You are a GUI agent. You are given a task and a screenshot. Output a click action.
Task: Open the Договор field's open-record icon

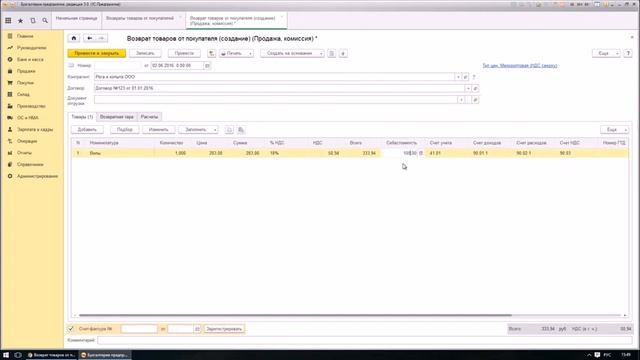click(x=476, y=88)
